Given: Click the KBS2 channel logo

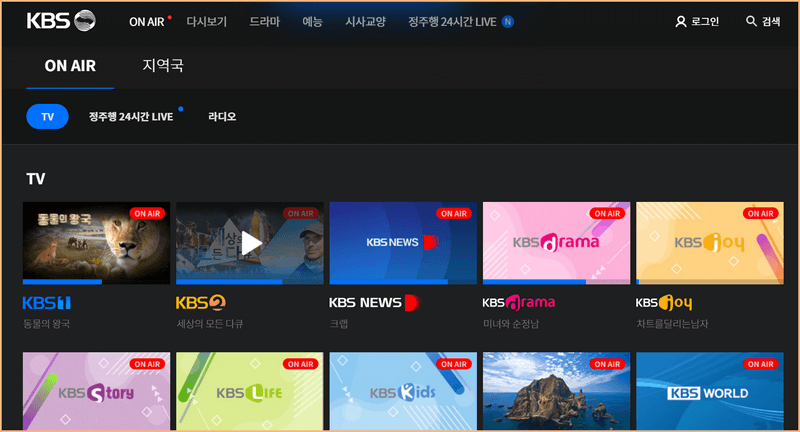Looking at the screenshot, I should 201,303.
